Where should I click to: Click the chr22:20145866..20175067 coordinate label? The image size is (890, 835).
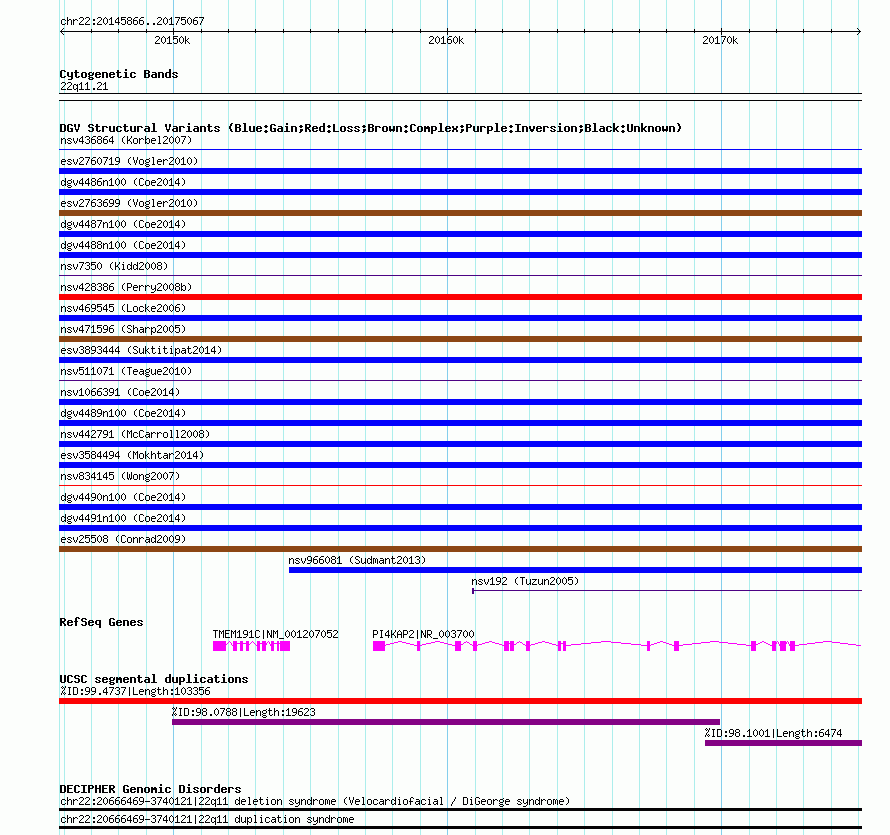tap(132, 22)
